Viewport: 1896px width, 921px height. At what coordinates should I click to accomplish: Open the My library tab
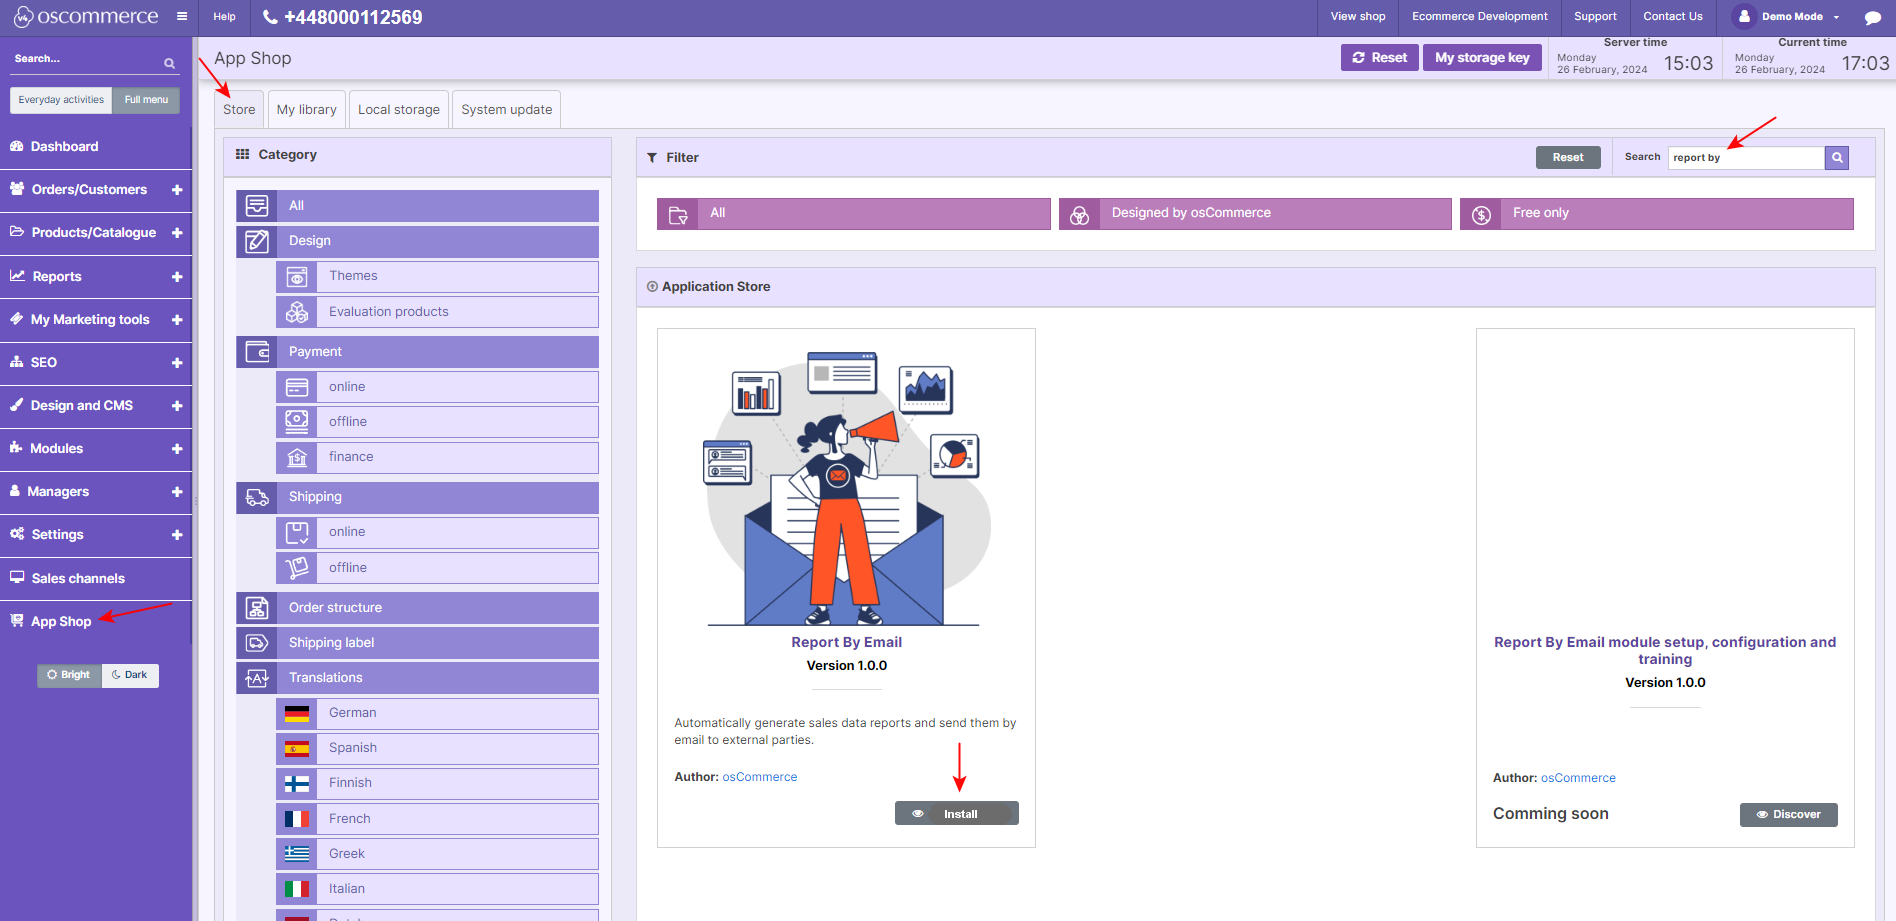pos(306,110)
